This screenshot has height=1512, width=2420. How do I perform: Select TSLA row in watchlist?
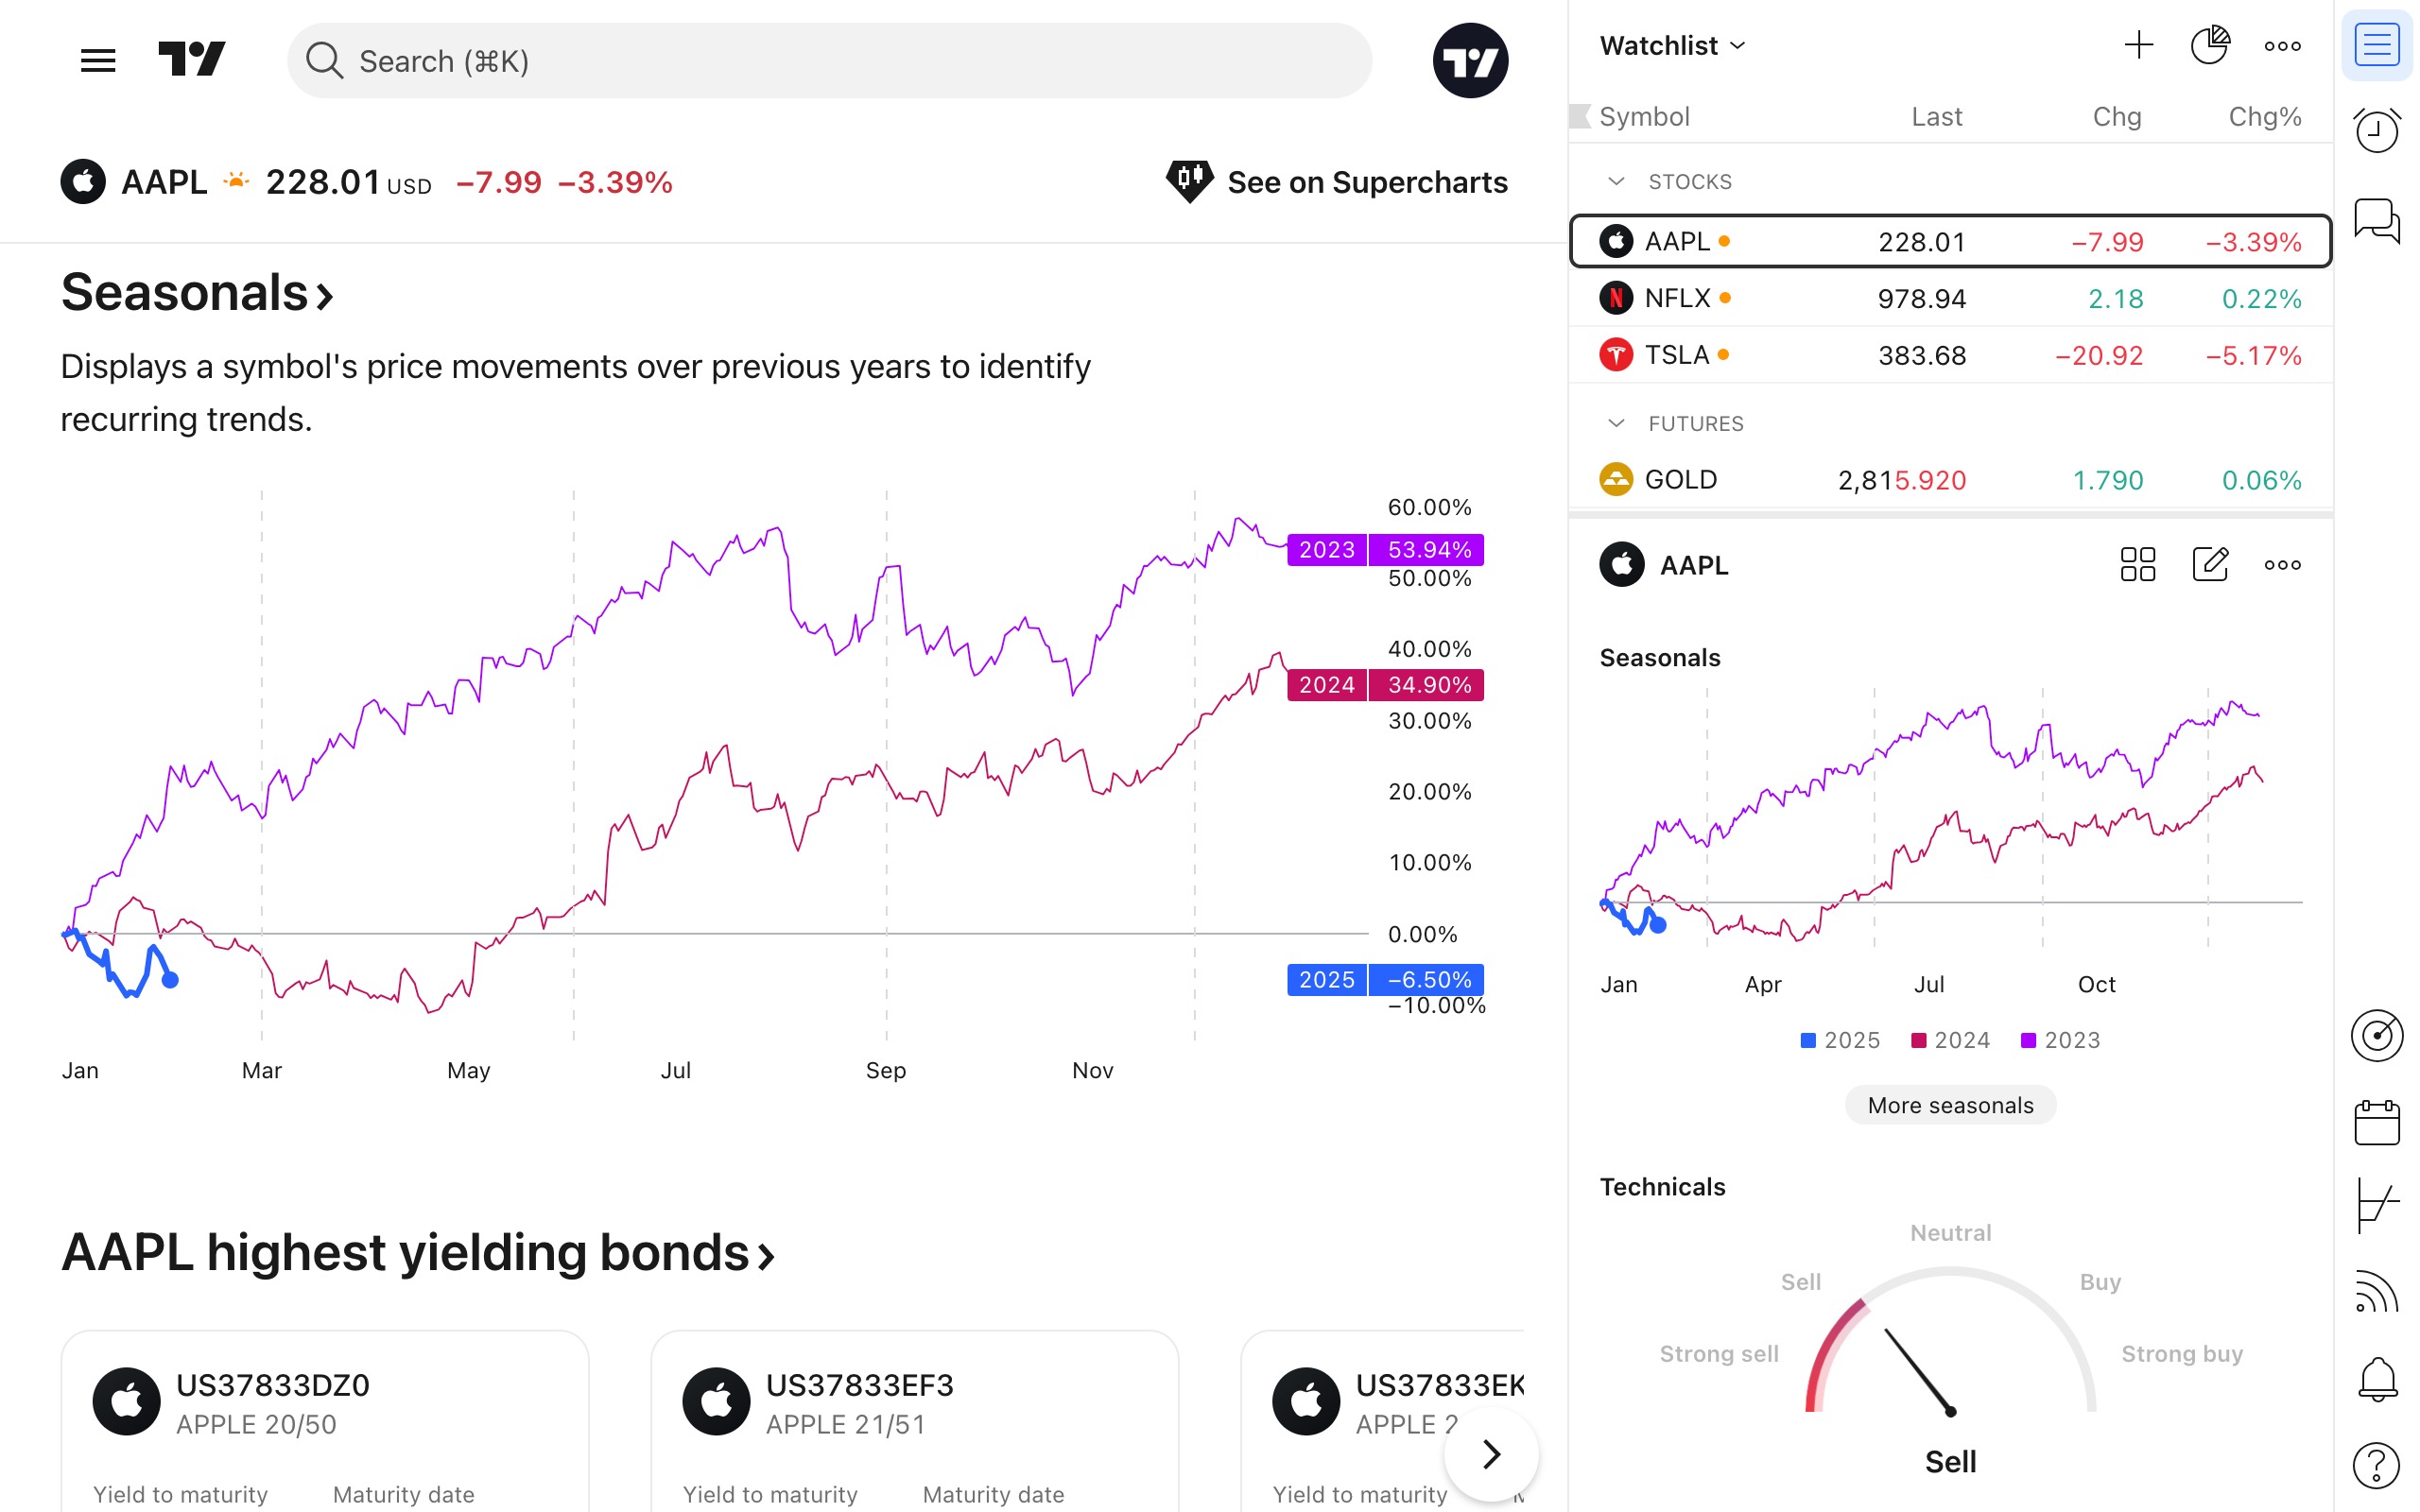(1950, 355)
